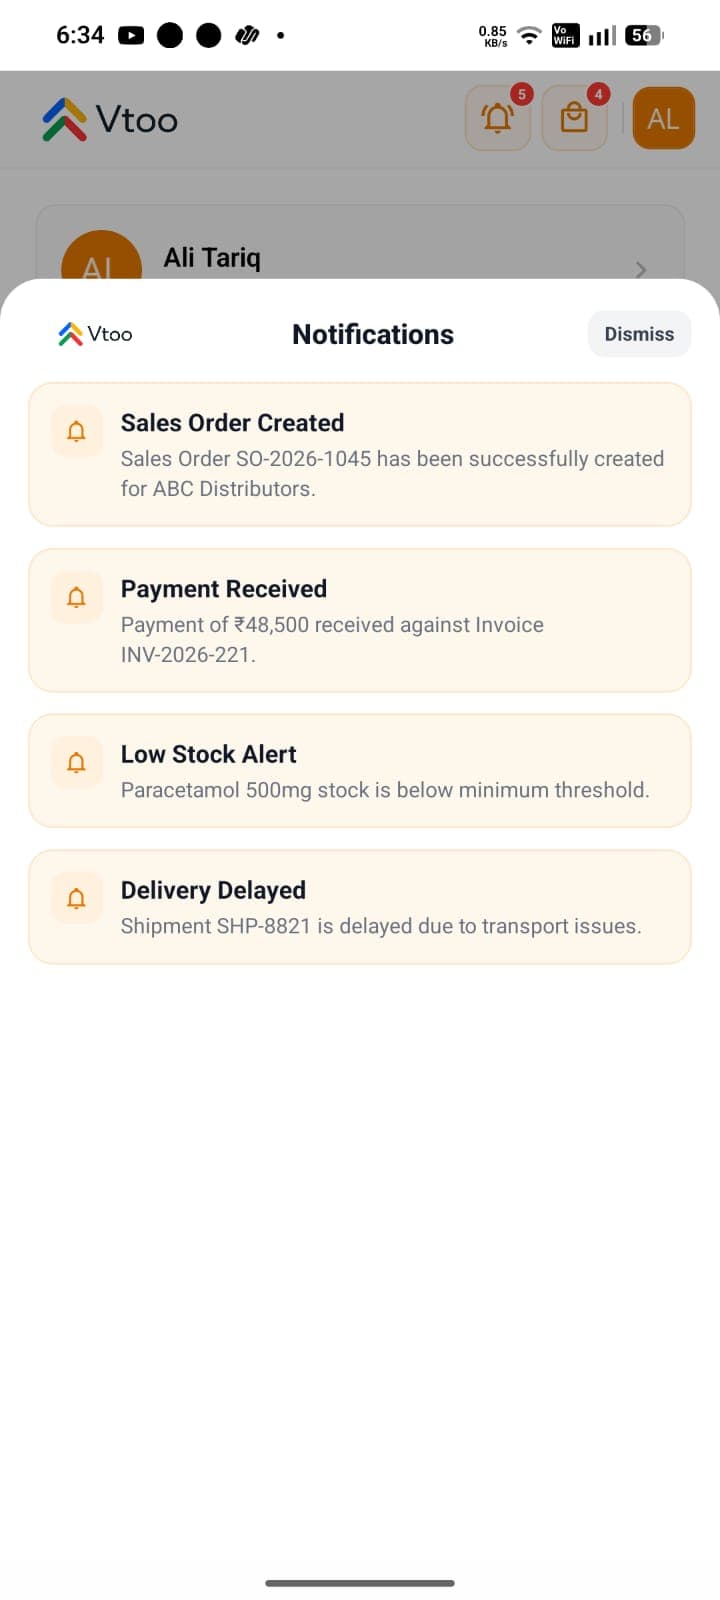The width and height of the screenshot is (720, 1600).
Task: Open the Payment Received notification
Action: [x=360, y=620]
